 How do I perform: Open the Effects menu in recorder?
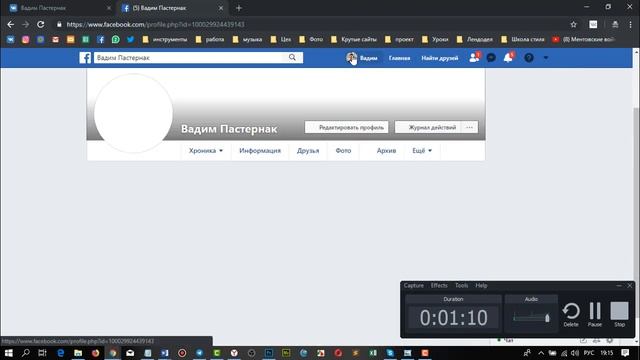click(x=439, y=286)
